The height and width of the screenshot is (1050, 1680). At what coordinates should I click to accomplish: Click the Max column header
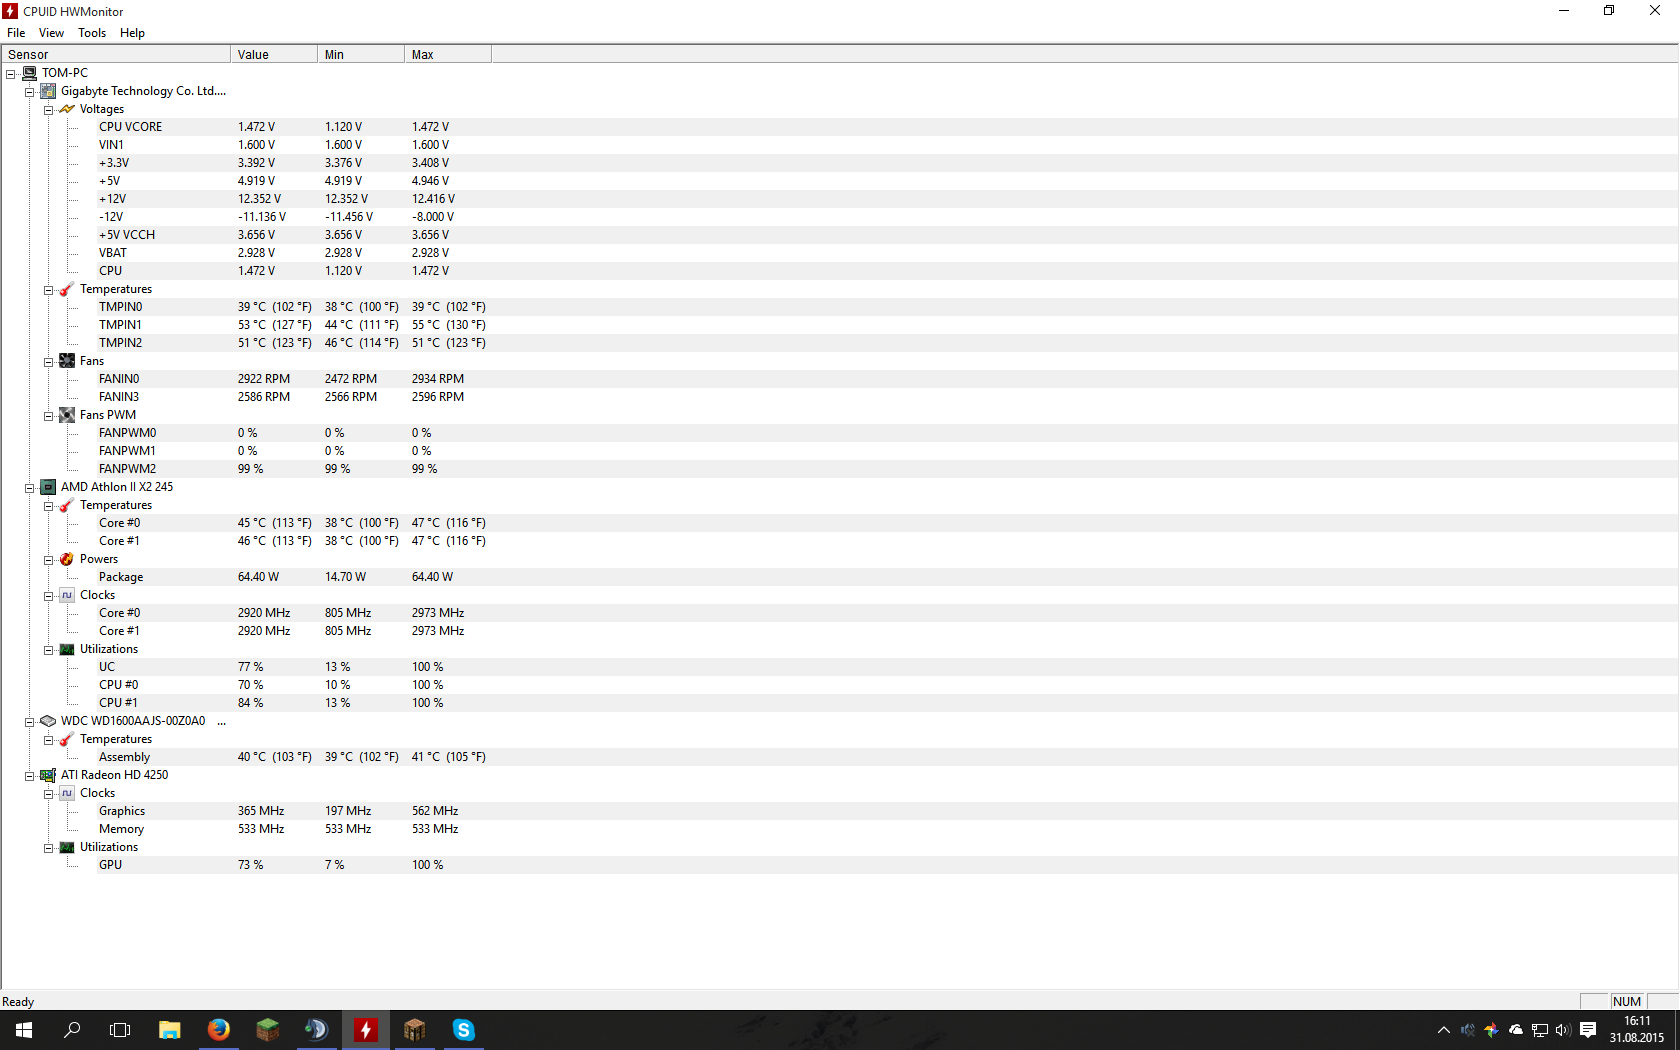coord(448,54)
